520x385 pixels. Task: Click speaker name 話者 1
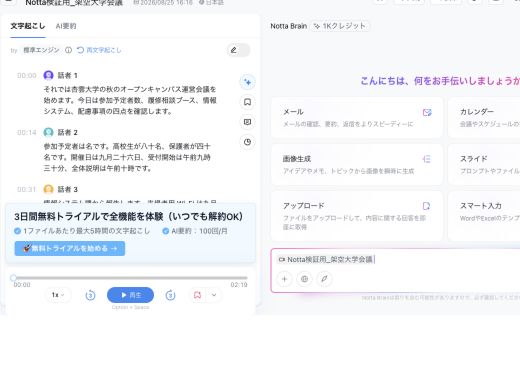[x=68, y=76]
